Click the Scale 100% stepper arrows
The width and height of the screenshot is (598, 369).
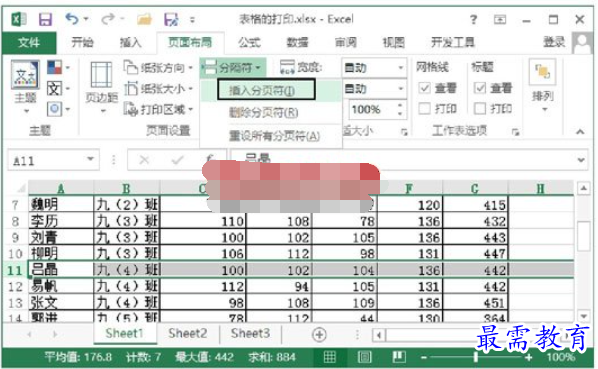(400, 109)
